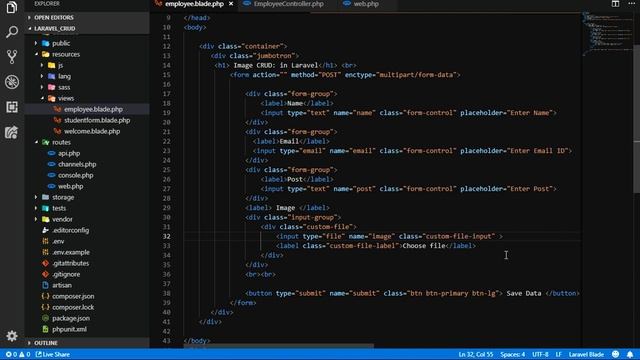640x360 pixels.
Task: Click the editor vertical scrollbar
Action: pos(636,118)
